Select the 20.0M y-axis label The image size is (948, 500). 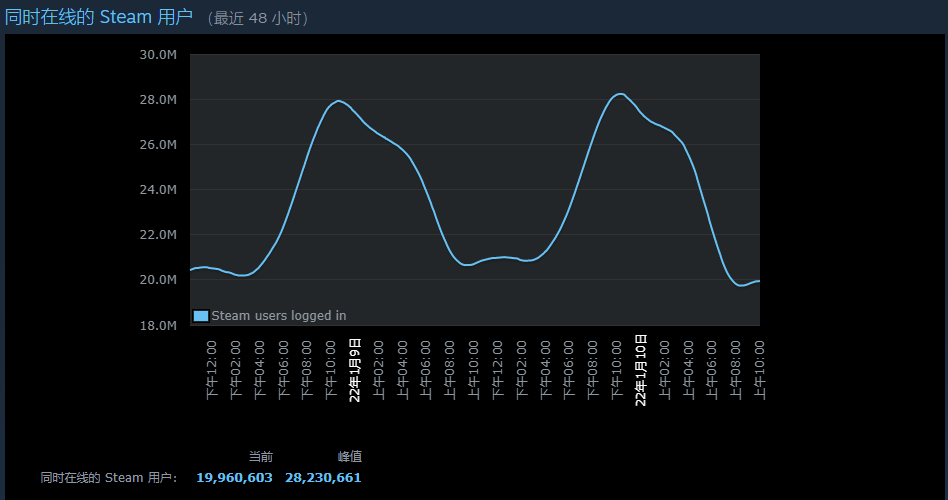[158, 279]
